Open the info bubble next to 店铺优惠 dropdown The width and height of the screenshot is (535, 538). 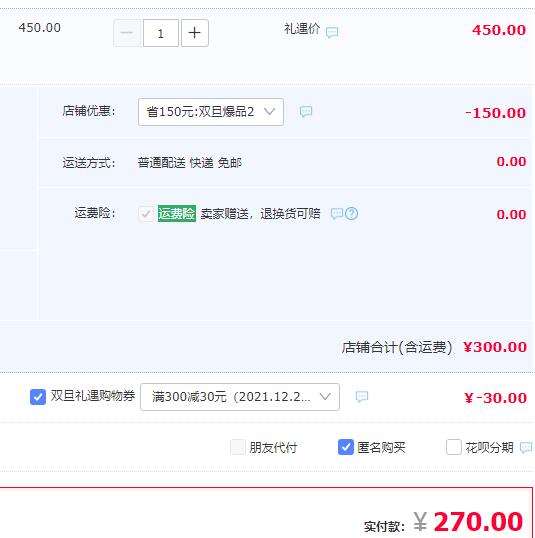tap(306, 112)
